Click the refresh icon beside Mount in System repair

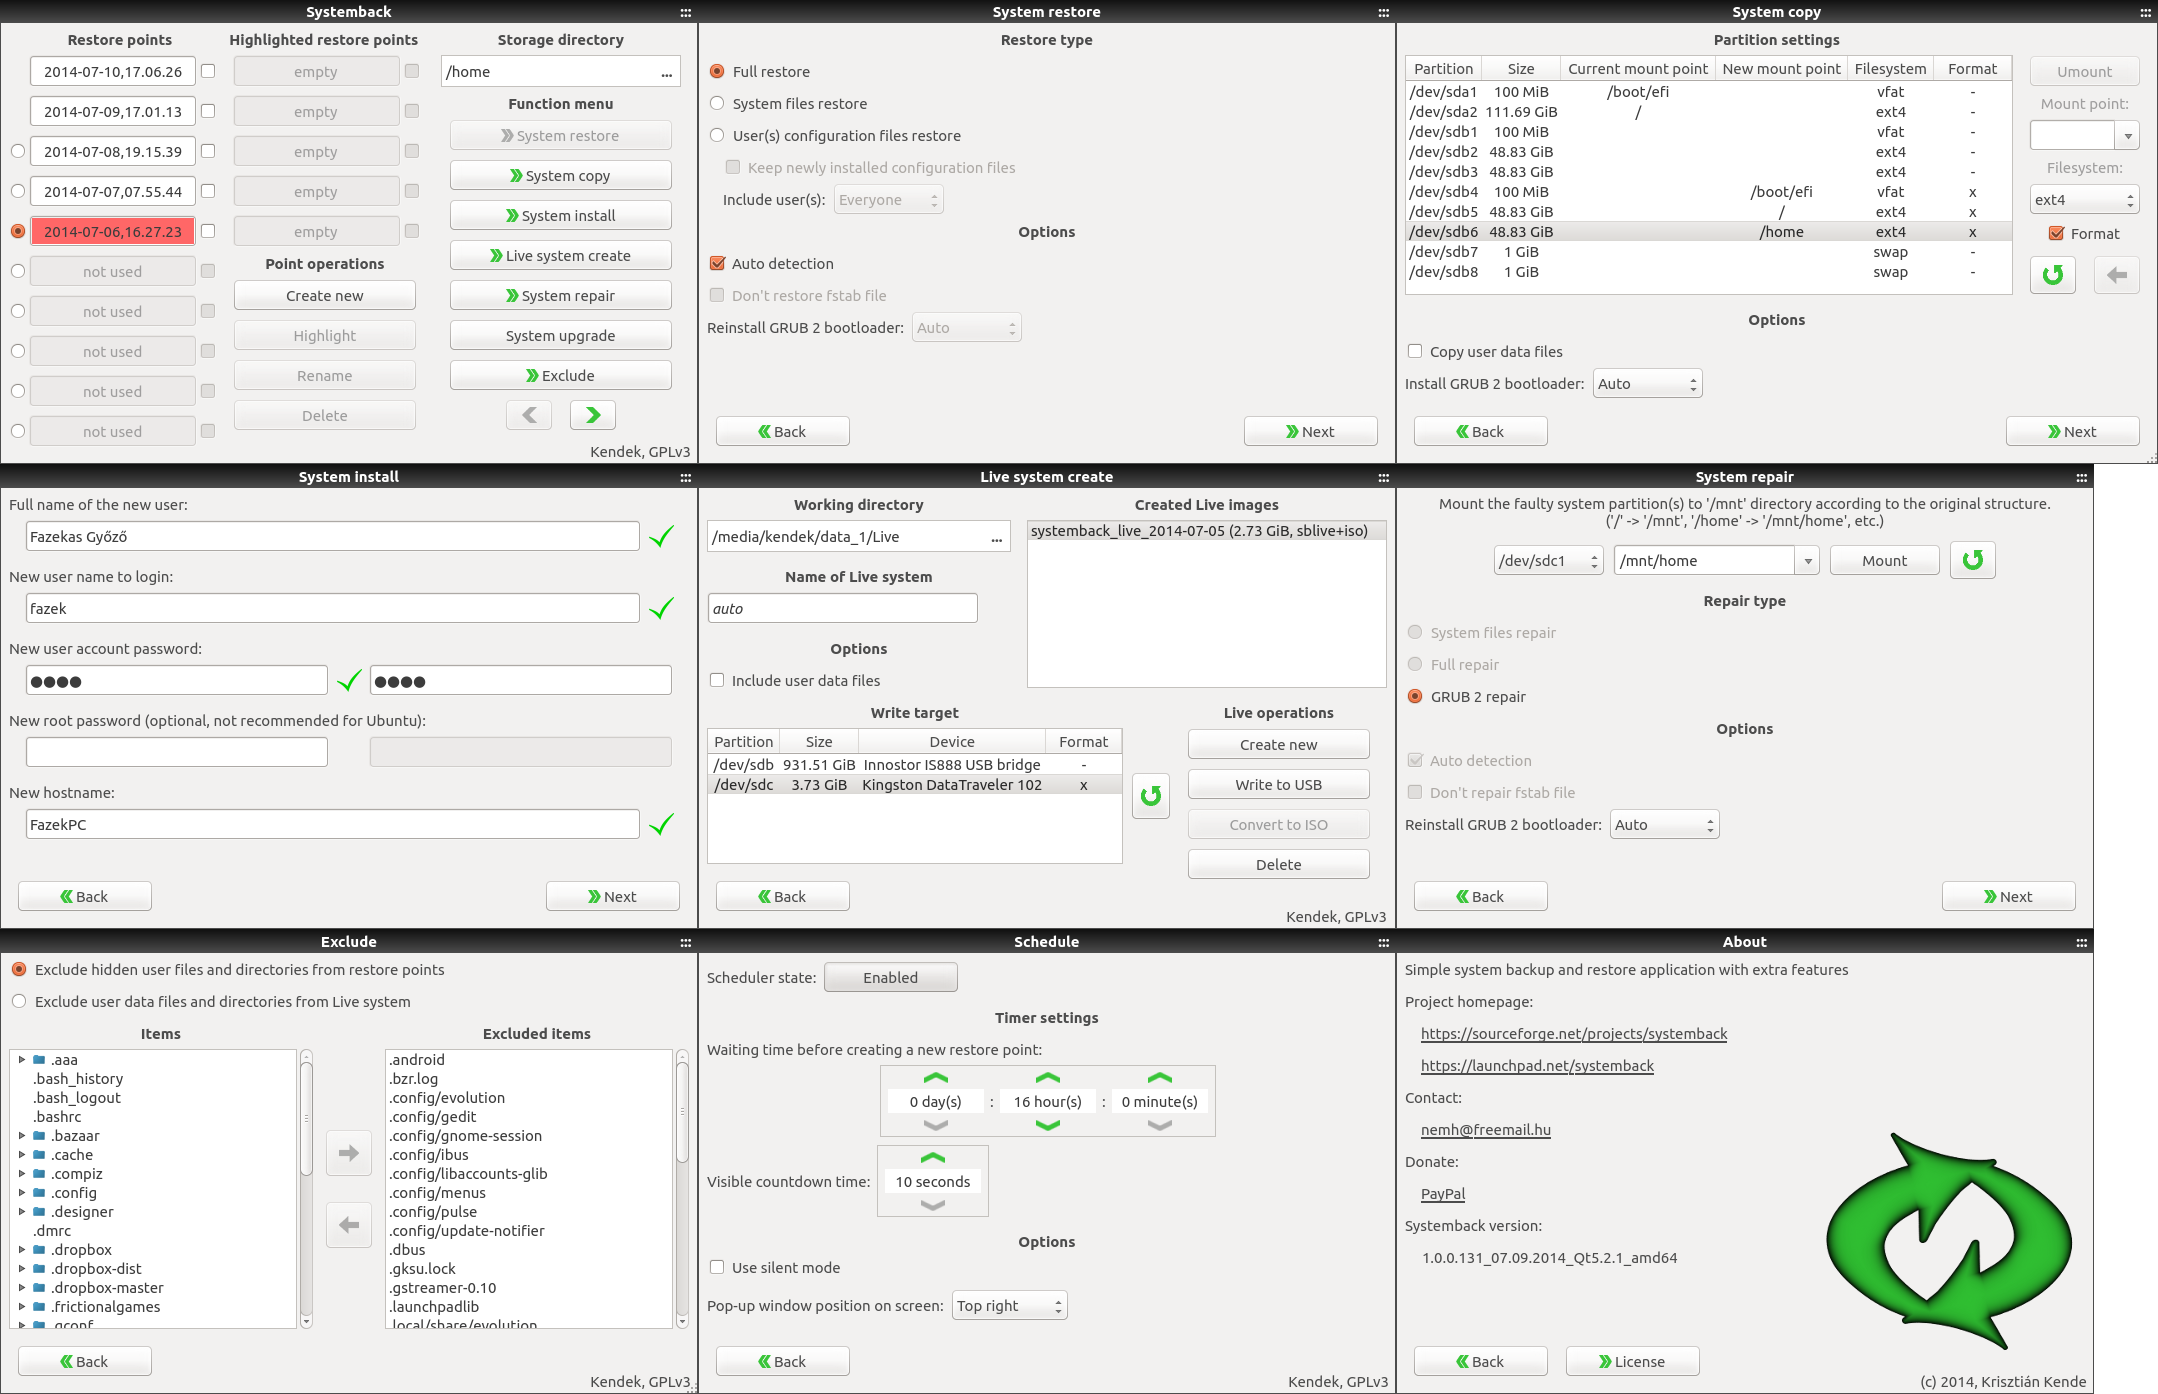(1971, 560)
